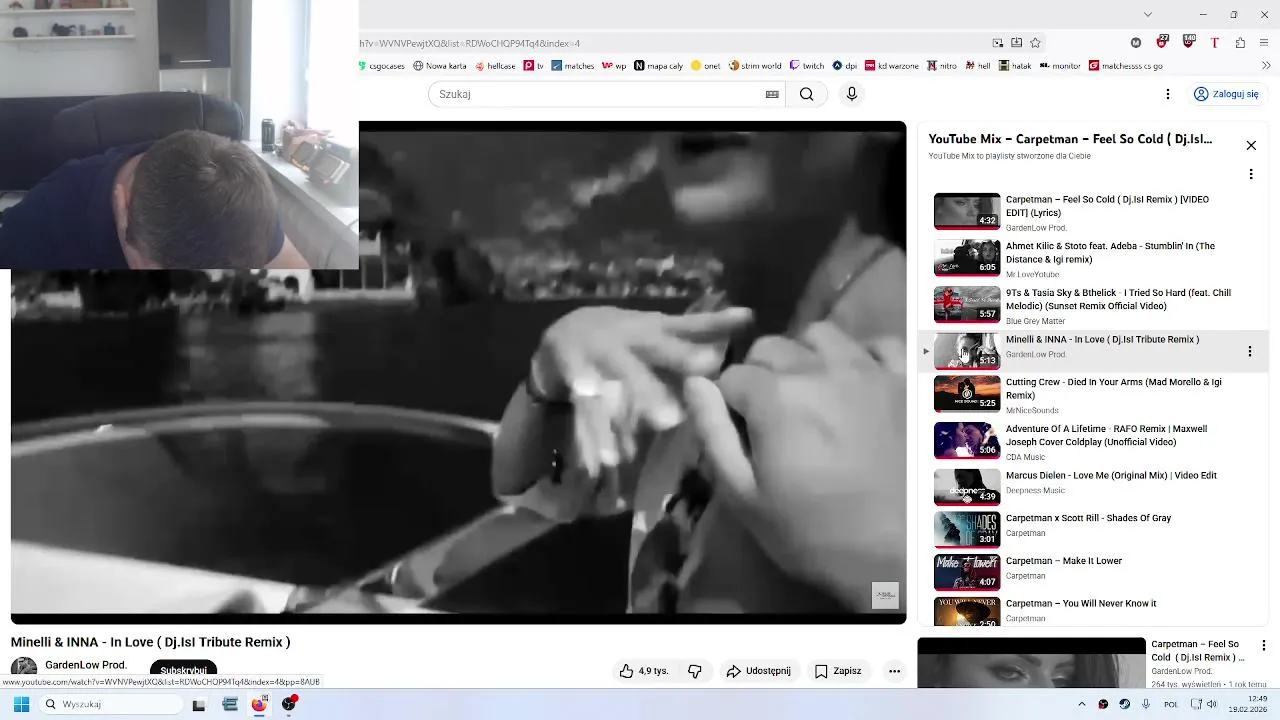Start voice search with the microphone icon
The height and width of the screenshot is (720, 1280).
pos(851,94)
